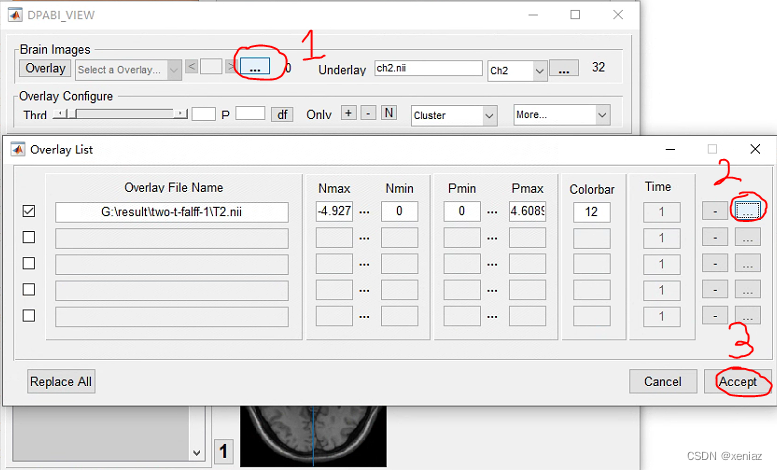Check the second overlay row checkbox

coord(29,237)
